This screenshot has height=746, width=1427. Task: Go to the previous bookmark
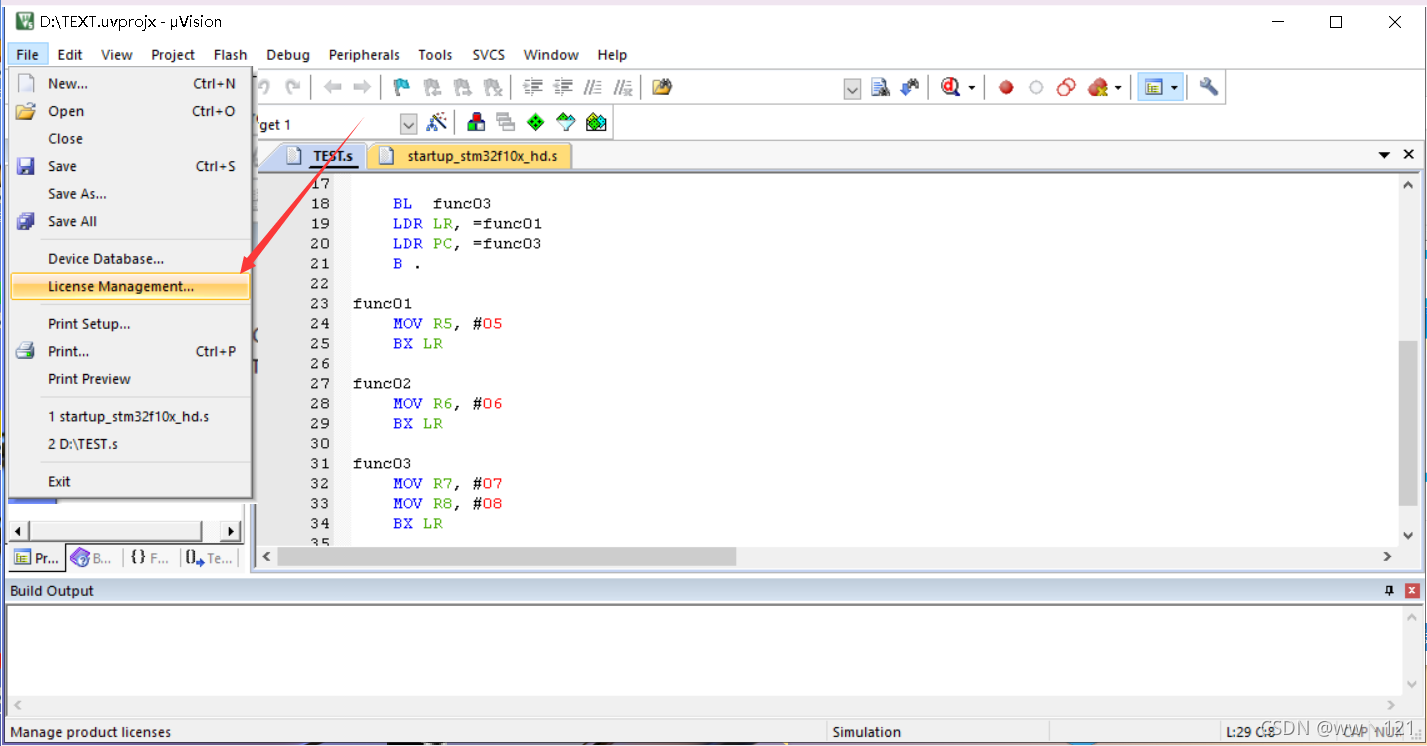click(432, 88)
